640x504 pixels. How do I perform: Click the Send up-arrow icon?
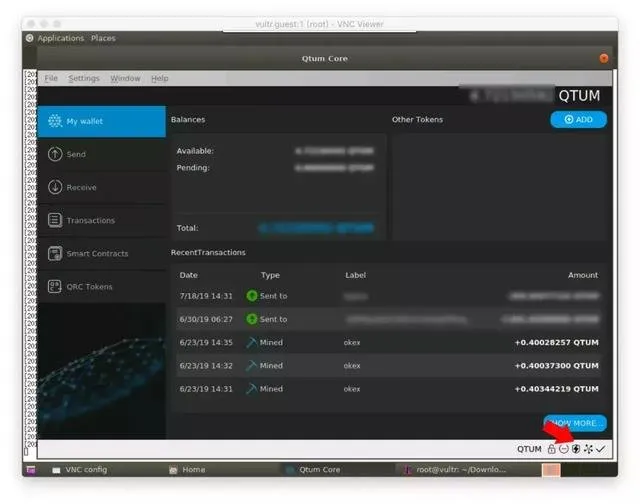coord(55,154)
